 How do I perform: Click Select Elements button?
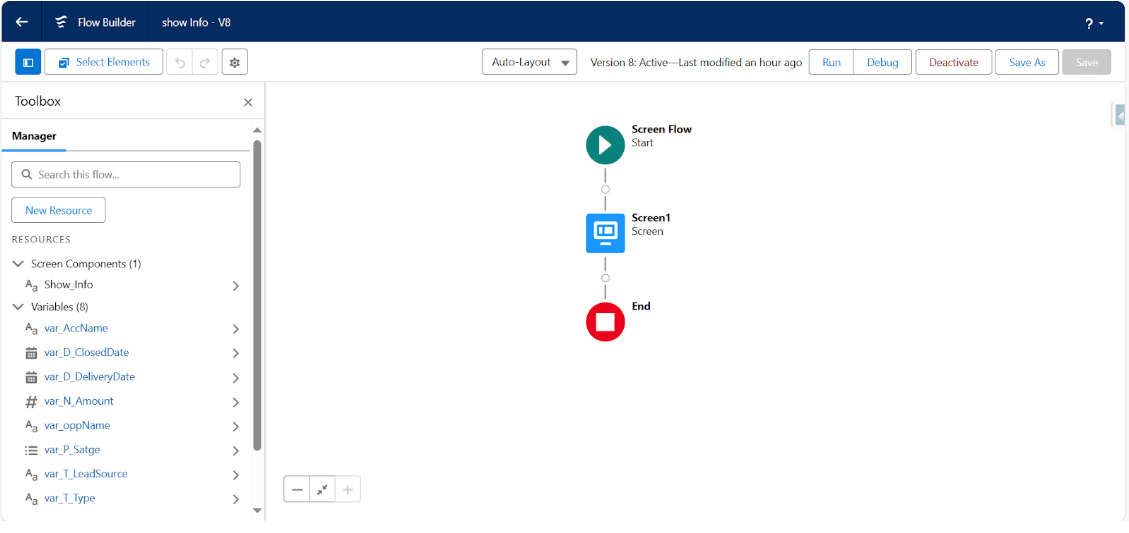103,63
